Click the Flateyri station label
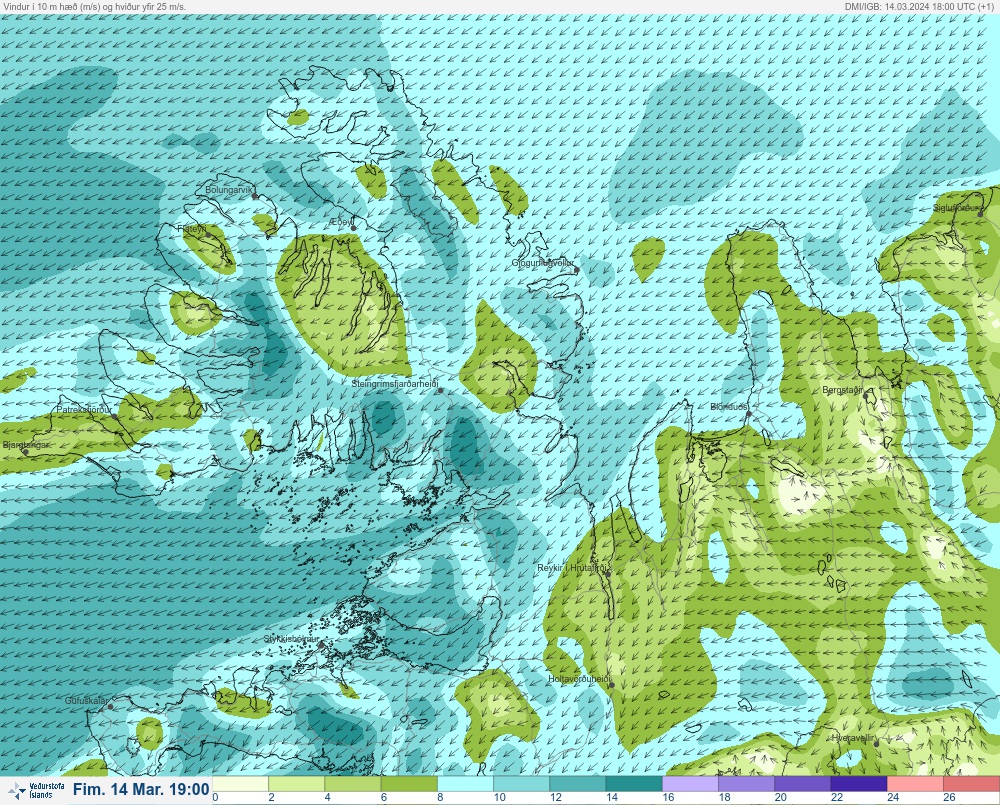 192,228
